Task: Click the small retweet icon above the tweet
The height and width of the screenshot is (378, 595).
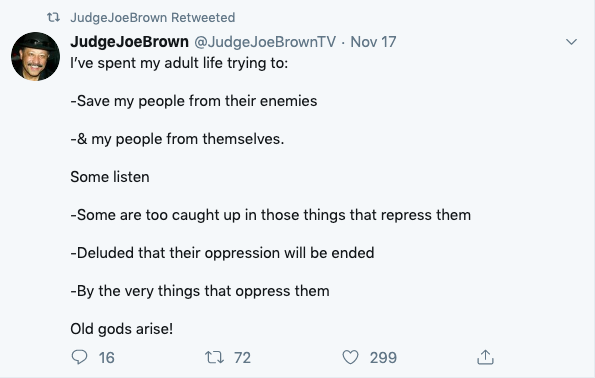Action: point(54,17)
